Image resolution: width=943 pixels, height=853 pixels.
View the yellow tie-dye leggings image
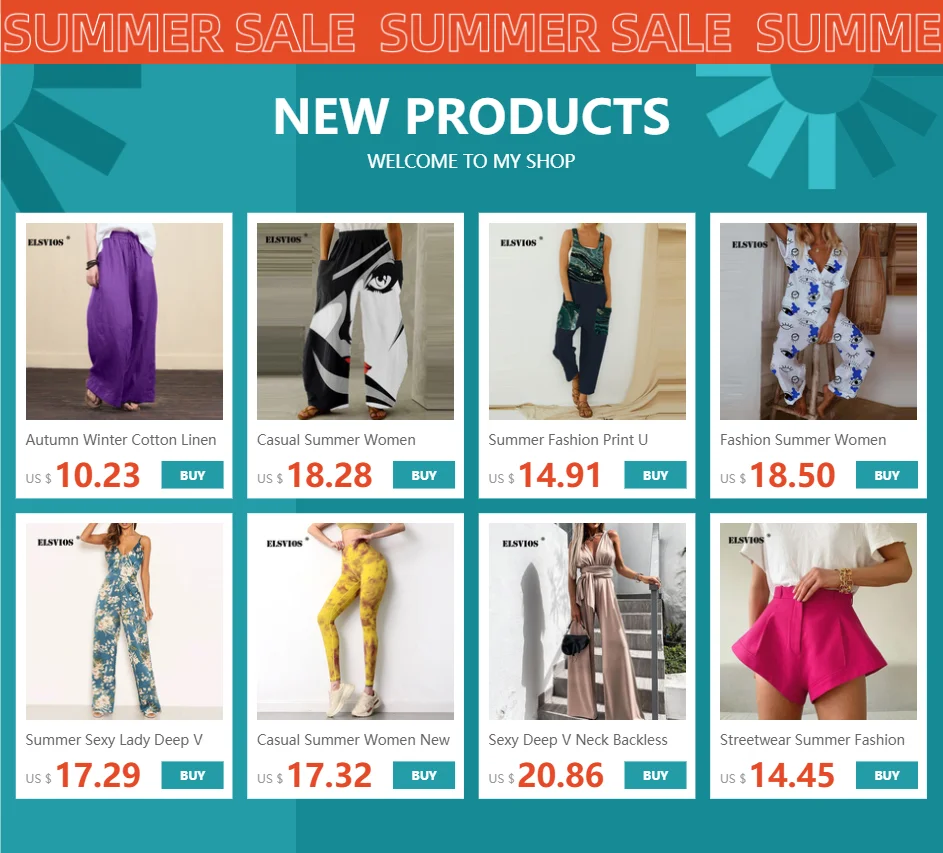click(x=355, y=621)
